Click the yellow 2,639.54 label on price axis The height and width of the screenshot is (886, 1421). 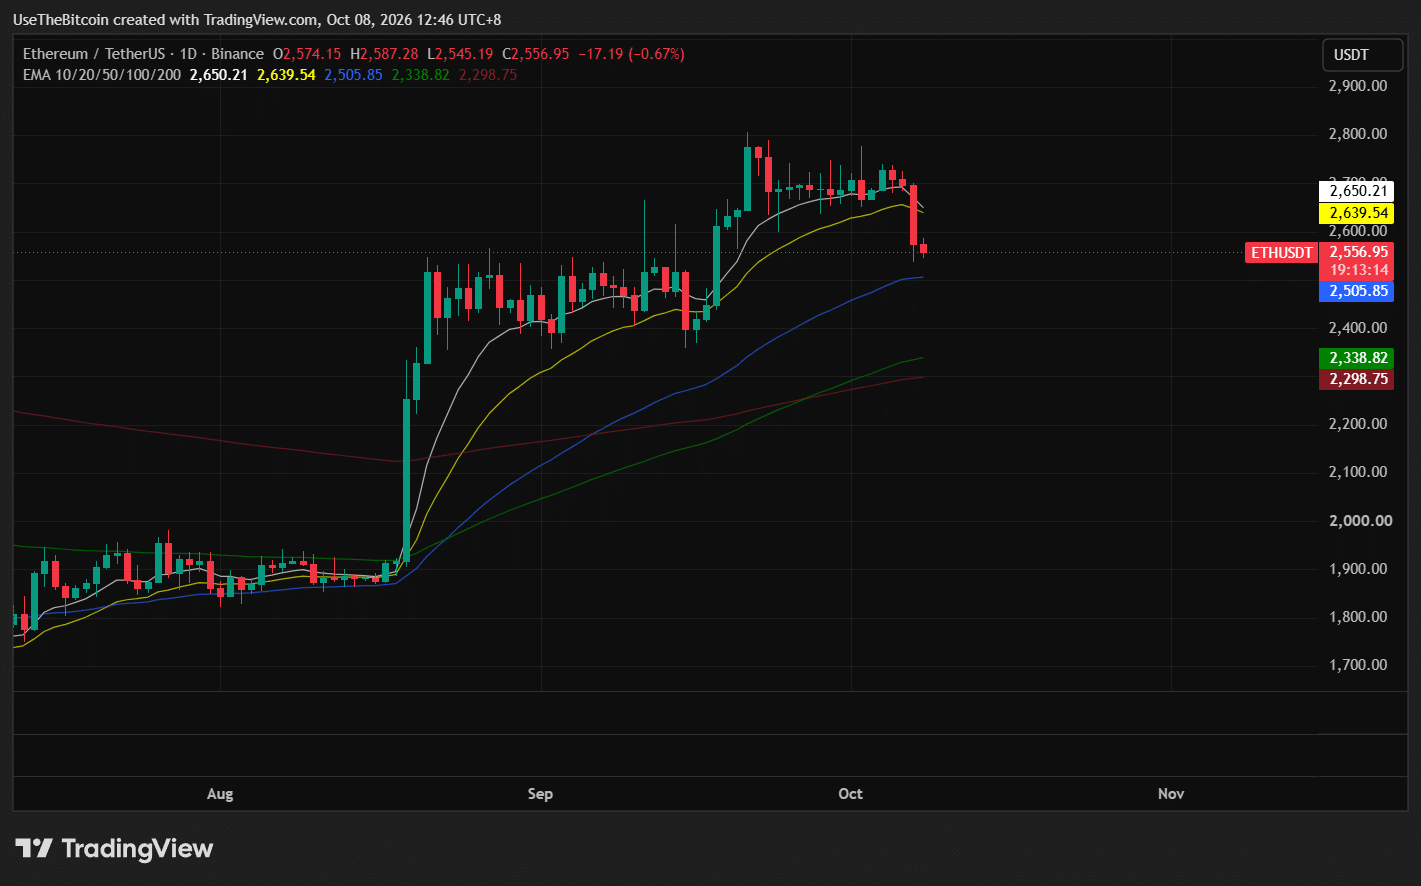(1356, 213)
